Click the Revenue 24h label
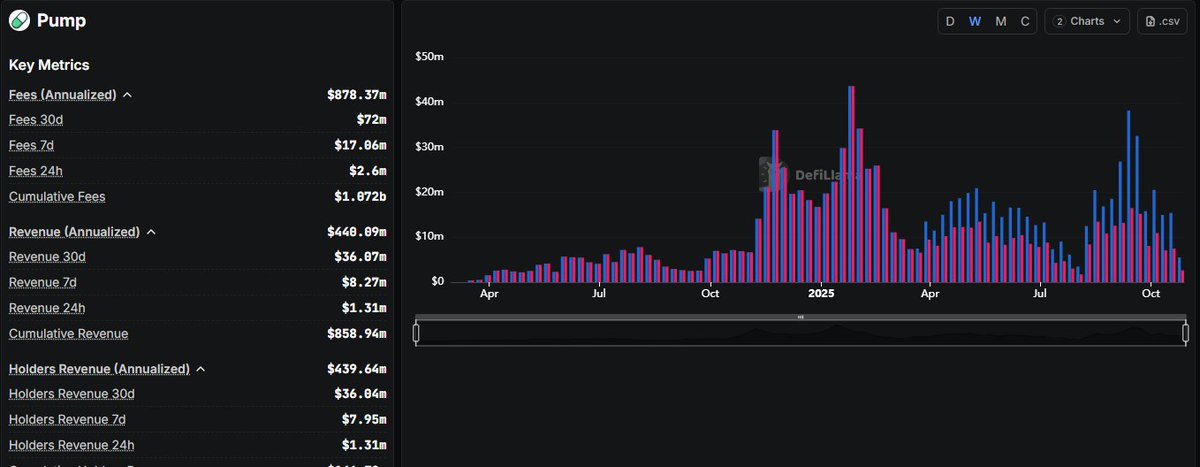 pyautogui.click(x=47, y=308)
